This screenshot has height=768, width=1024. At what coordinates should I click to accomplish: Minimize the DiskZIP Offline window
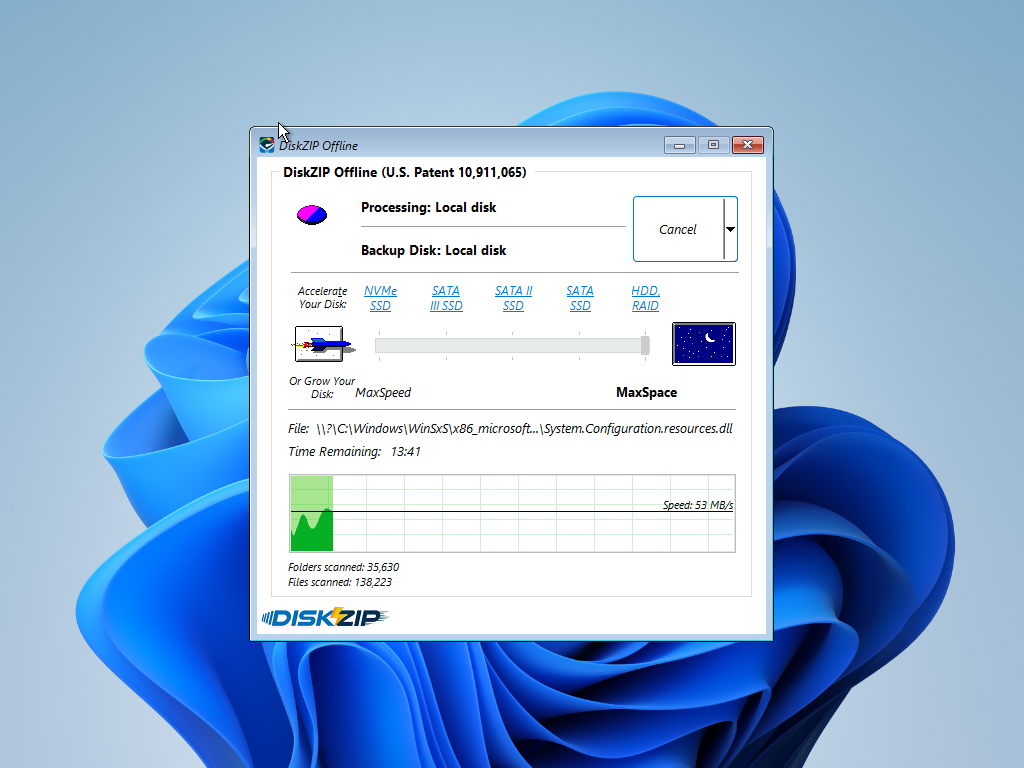pyautogui.click(x=679, y=145)
